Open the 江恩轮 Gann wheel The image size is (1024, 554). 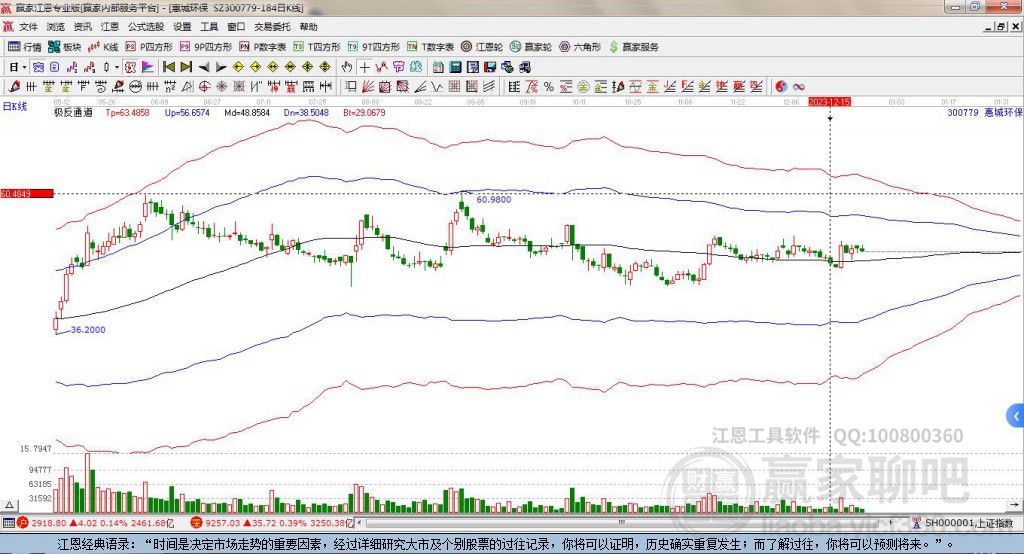click(x=482, y=47)
